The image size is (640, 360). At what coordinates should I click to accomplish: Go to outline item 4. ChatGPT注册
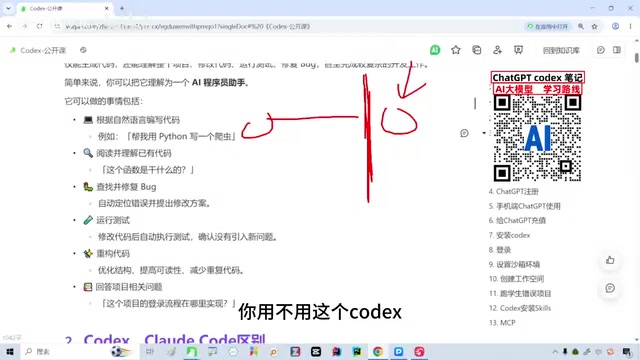point(513,191)
